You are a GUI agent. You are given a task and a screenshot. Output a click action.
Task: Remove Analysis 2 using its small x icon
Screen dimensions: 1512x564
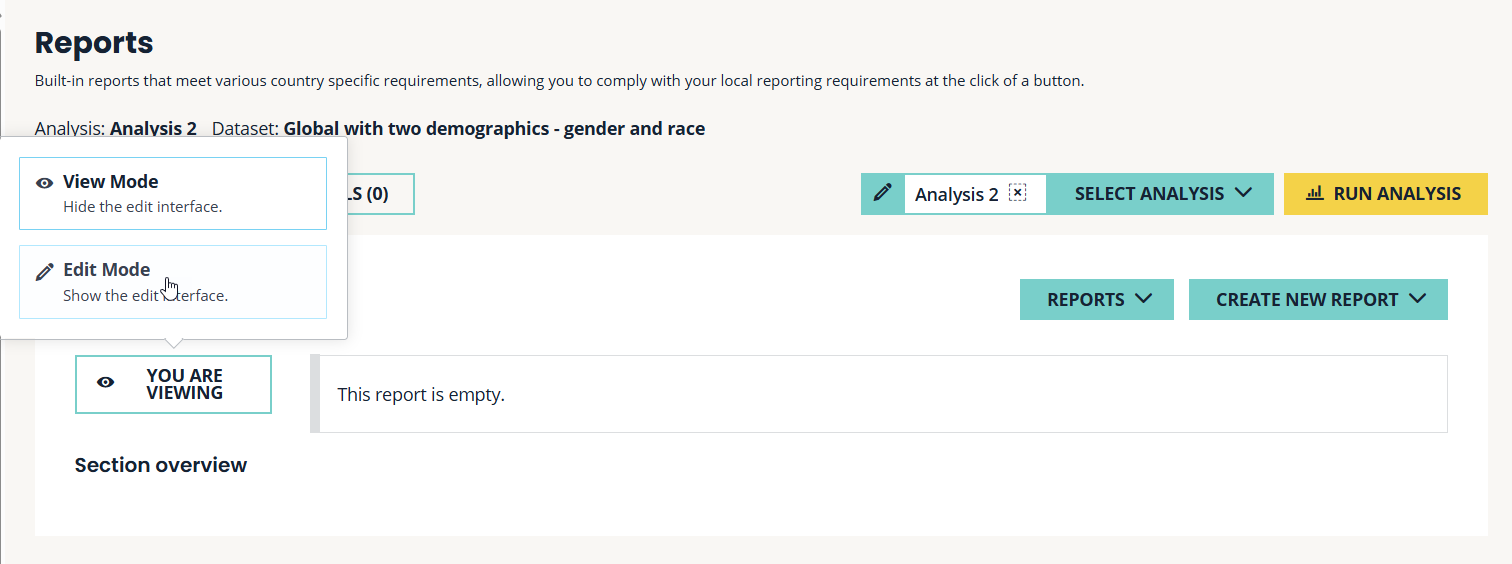coord(1018,192)
